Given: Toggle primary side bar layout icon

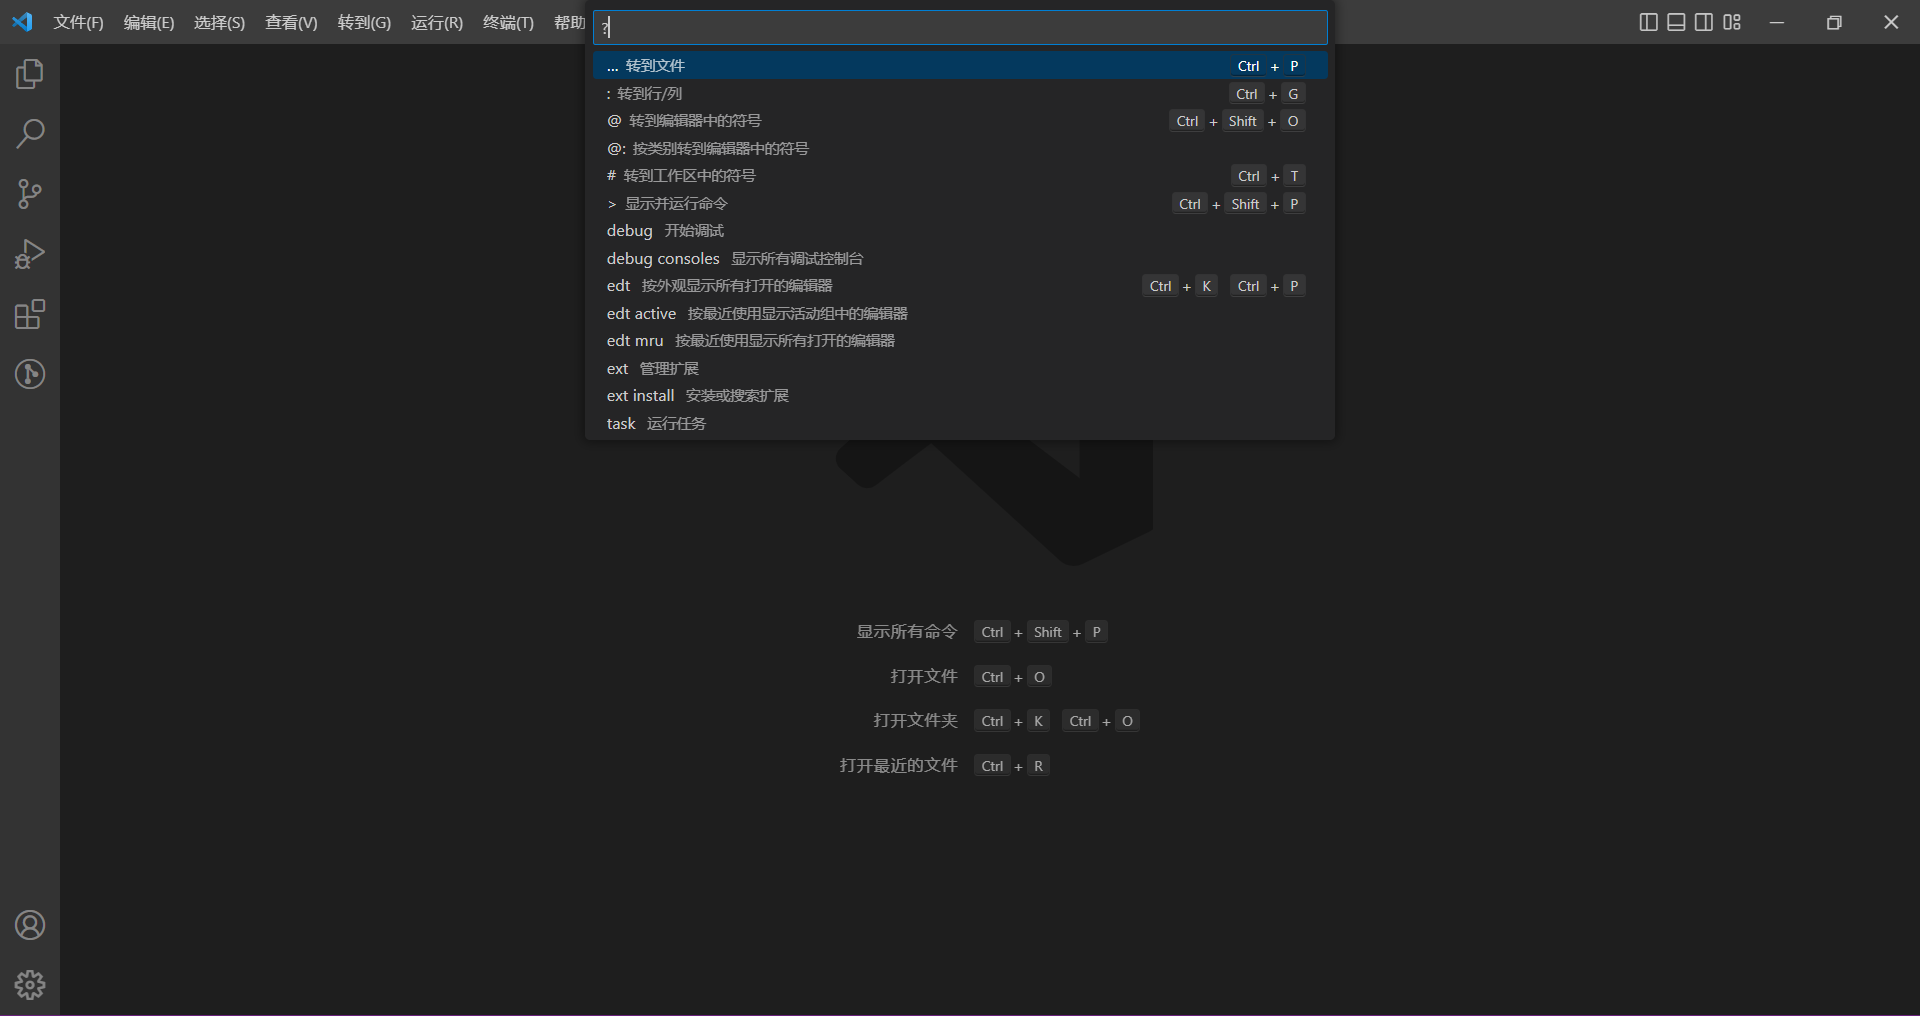Looking at the screenshot, I should pyautogui.click(x=1649, y=22).
